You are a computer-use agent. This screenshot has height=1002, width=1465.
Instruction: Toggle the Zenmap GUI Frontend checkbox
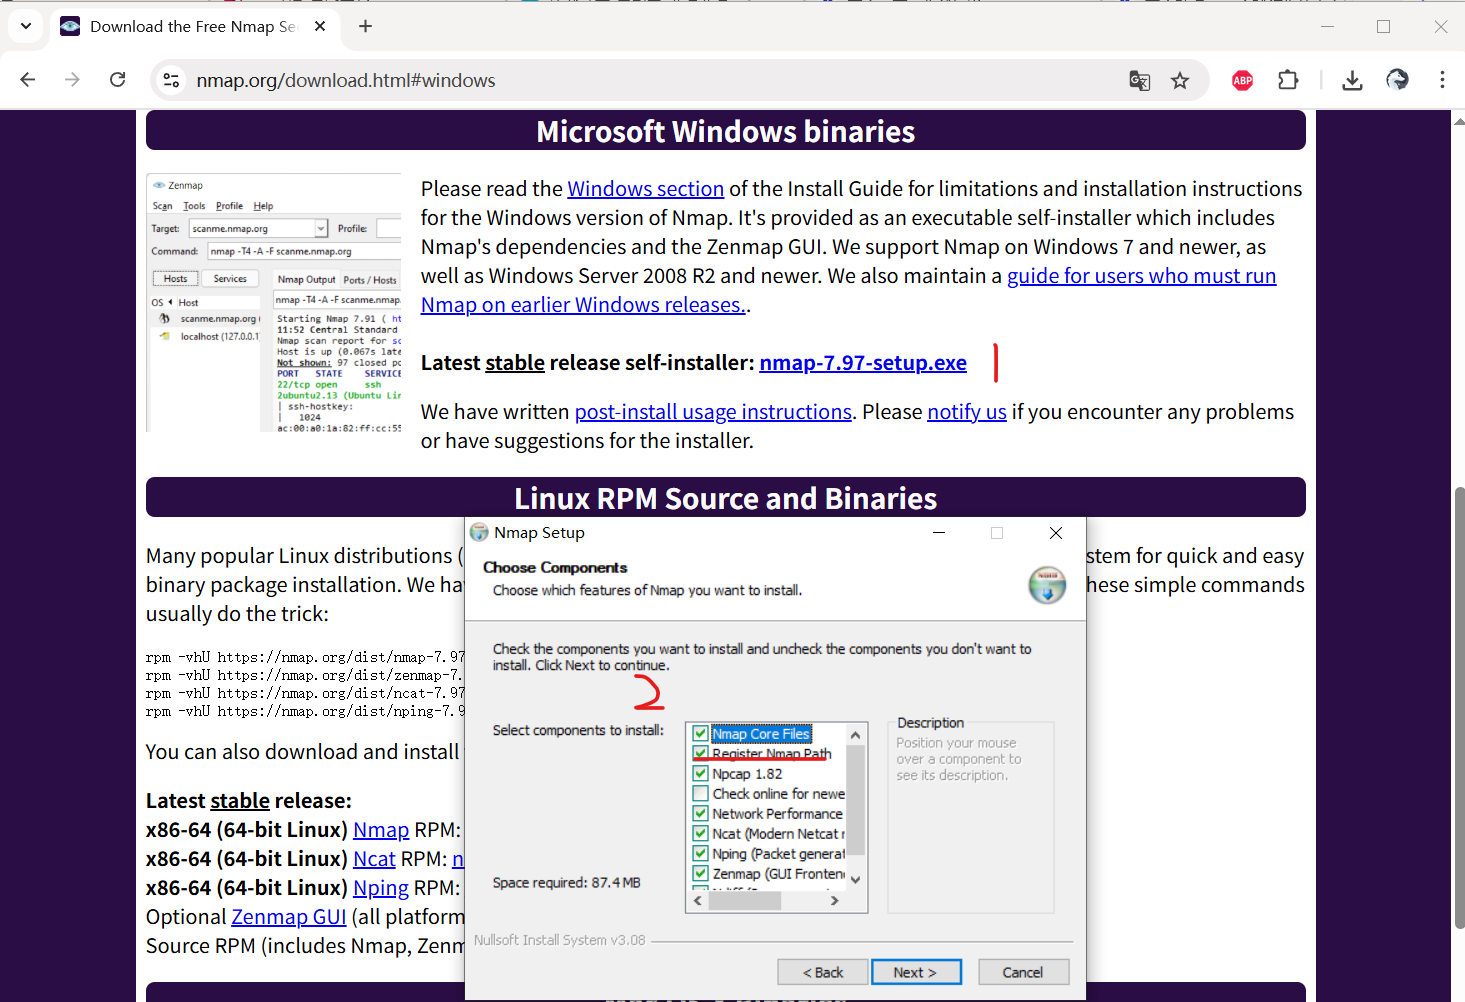[x=701, y=874]
